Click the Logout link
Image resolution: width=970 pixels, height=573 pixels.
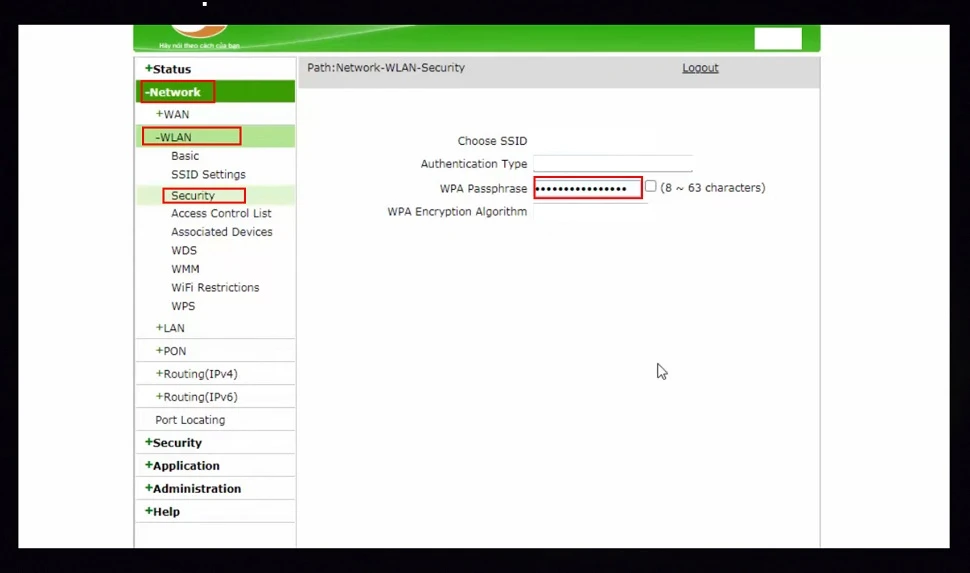tap(700, 68)
